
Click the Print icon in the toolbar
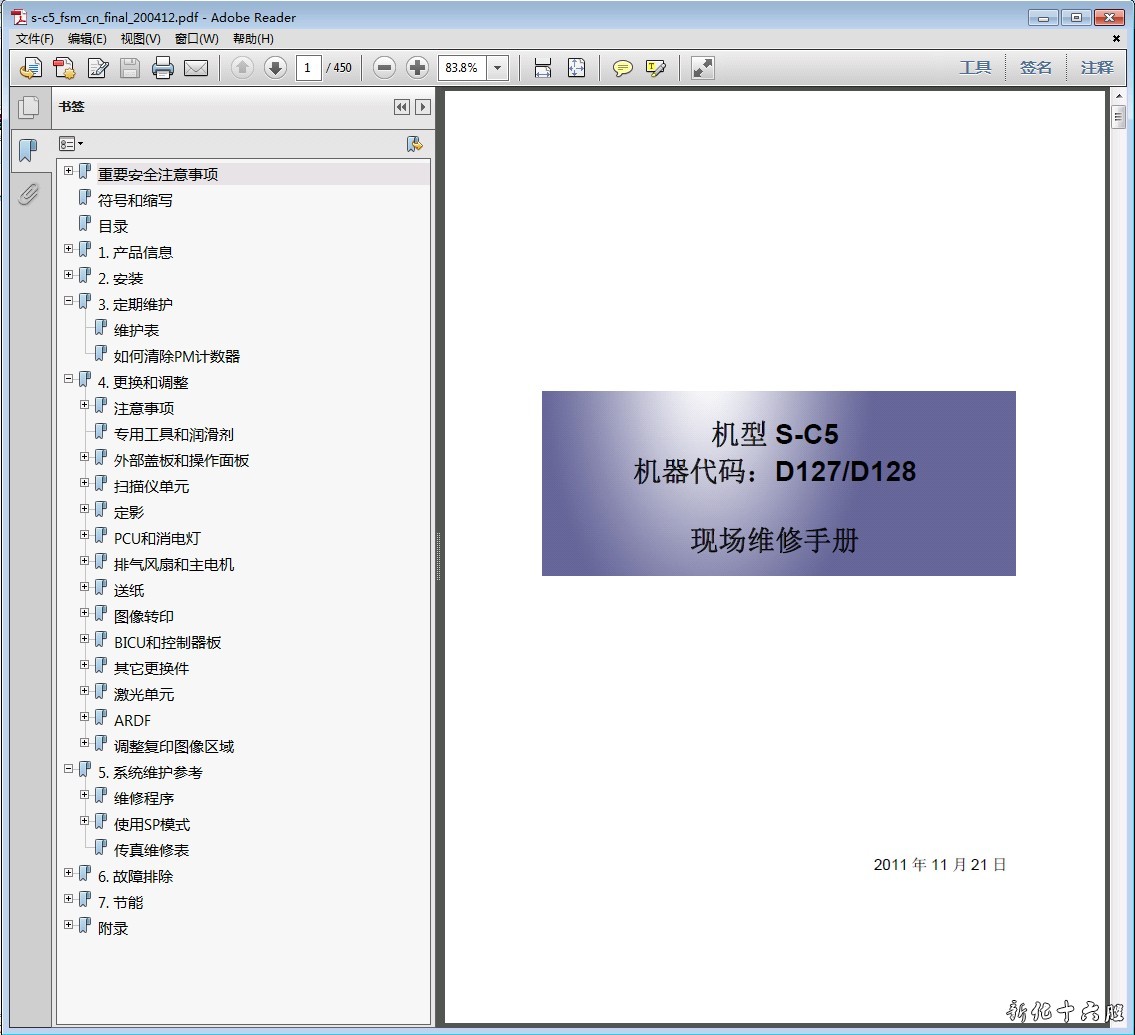pyautogui.click(x=163, y=68)
